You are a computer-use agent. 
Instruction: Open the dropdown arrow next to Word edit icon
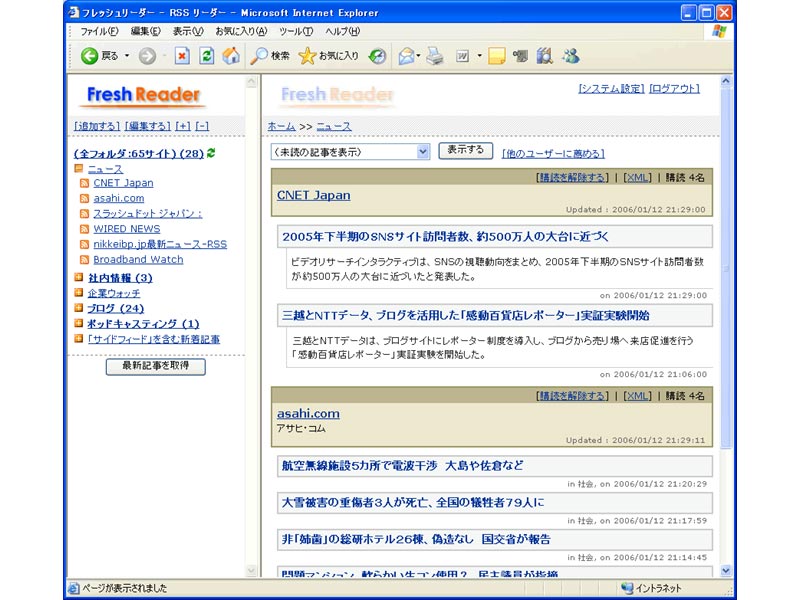coord(479,56)
